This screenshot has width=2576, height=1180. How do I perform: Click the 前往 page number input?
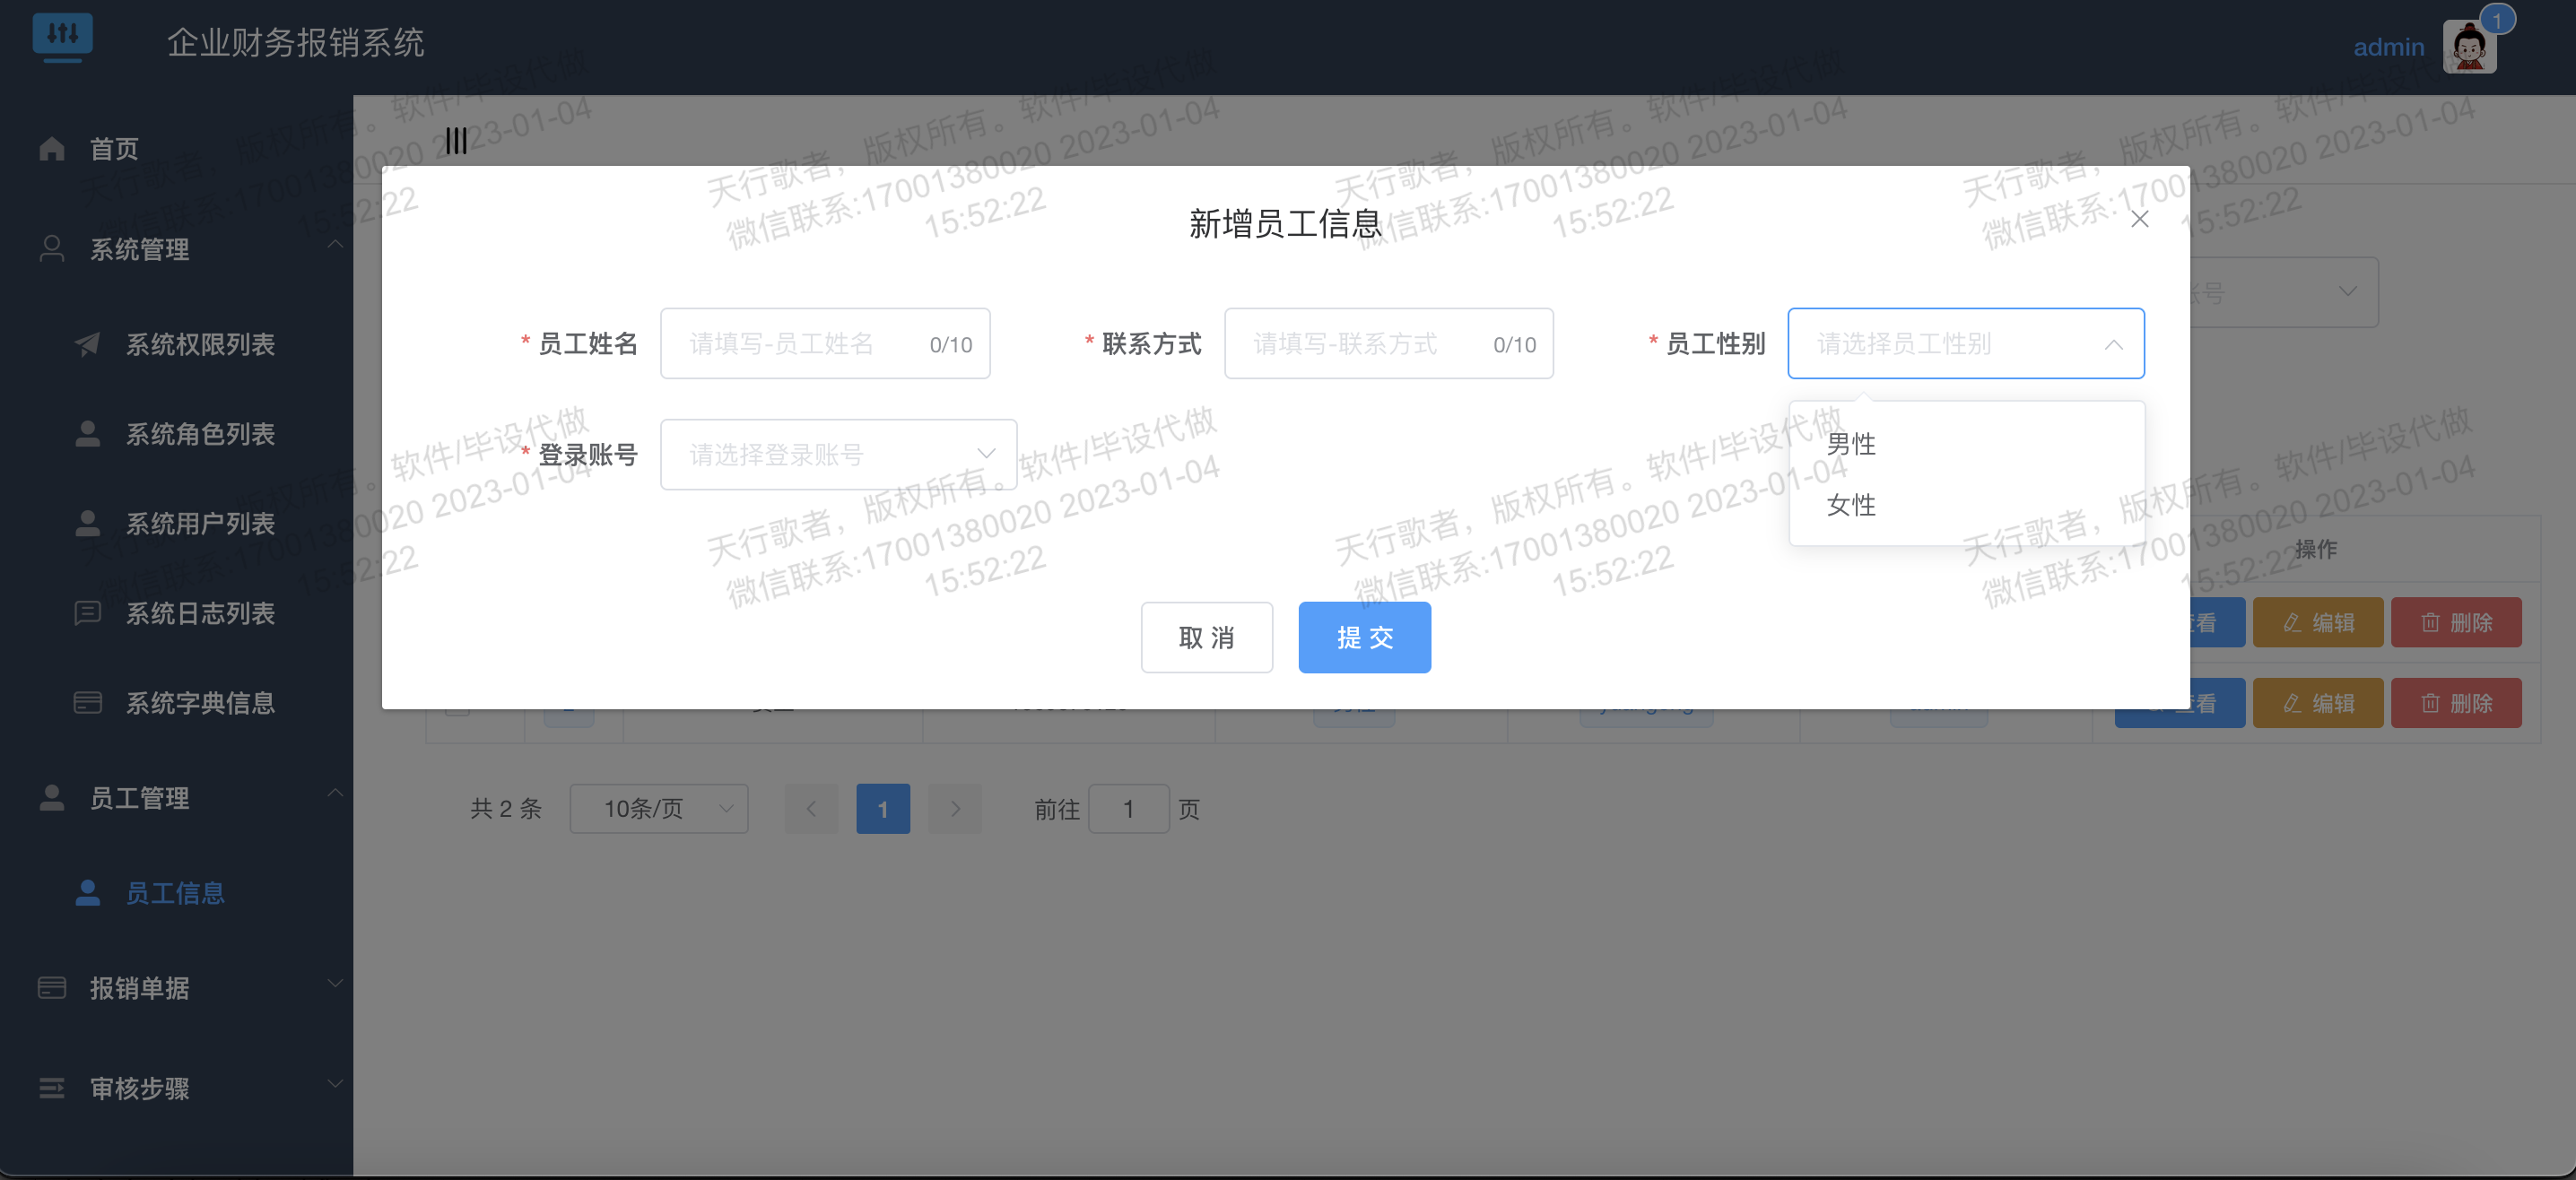tap(1128, 809)
